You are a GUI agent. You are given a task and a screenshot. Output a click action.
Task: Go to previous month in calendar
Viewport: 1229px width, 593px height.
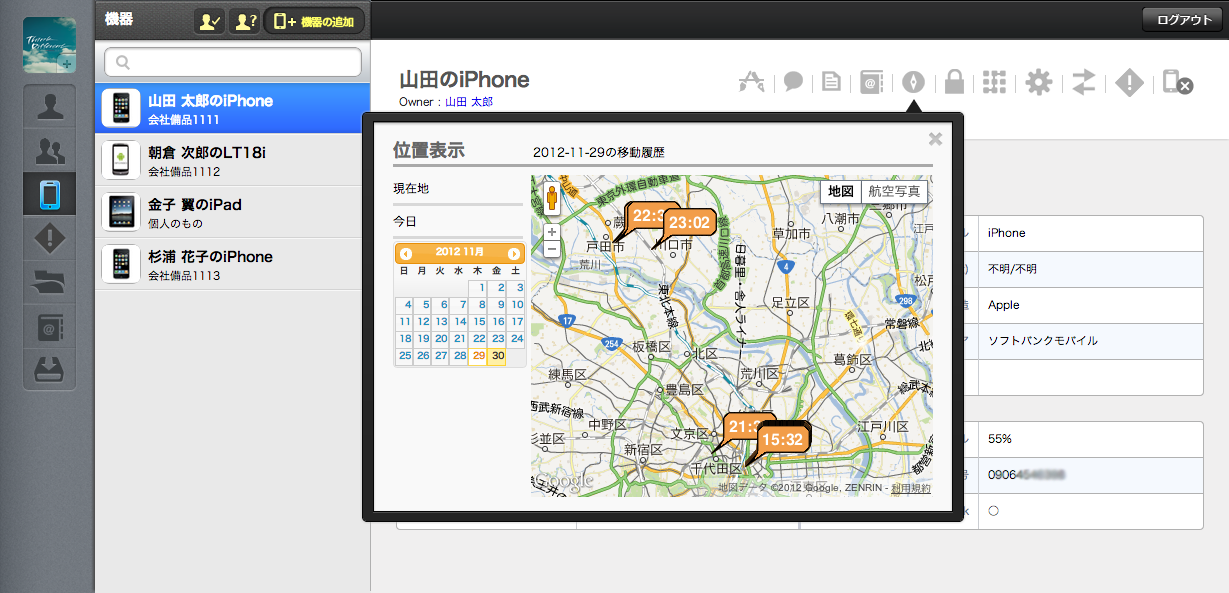pyautogui.click(x=406, y=254)
